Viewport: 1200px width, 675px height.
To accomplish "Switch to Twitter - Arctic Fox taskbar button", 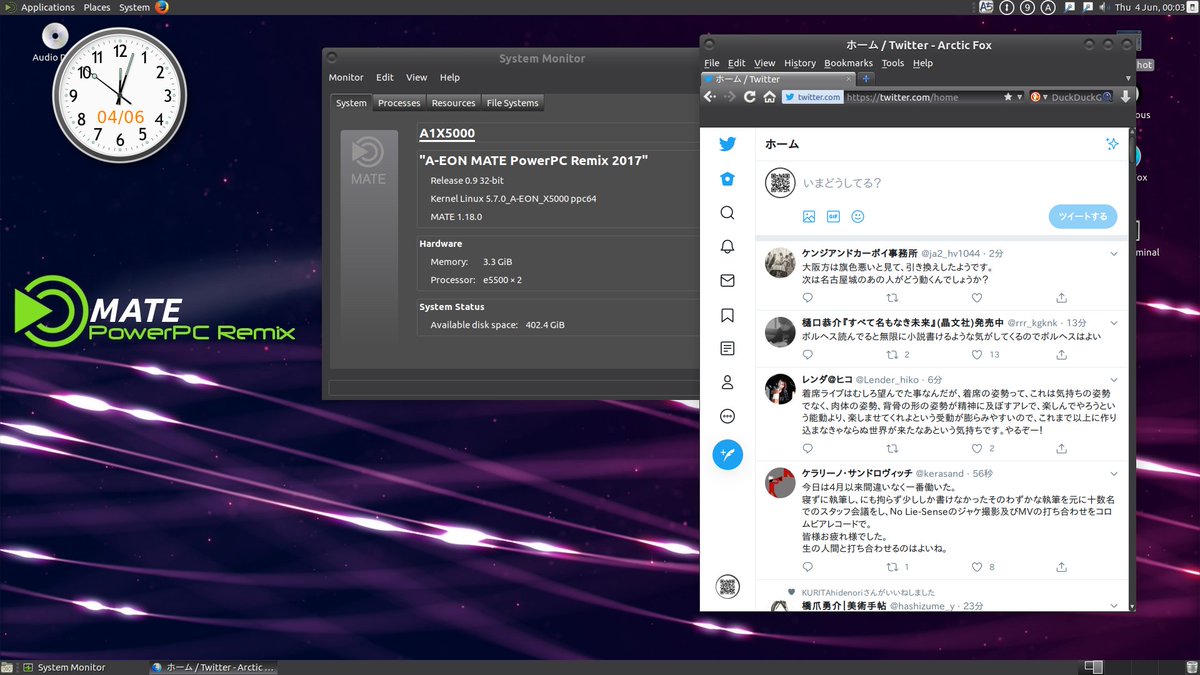I will (x=213, y=667).
